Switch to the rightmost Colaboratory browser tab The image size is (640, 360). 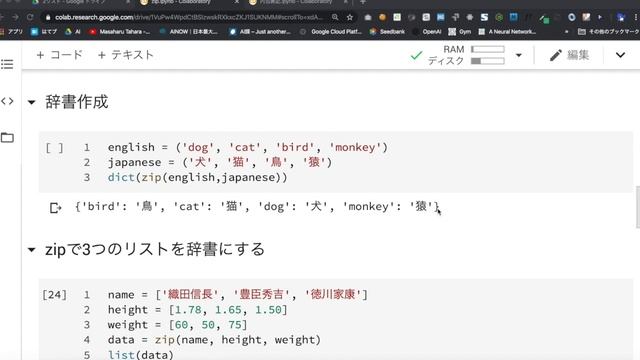click(x=298, y=2)
